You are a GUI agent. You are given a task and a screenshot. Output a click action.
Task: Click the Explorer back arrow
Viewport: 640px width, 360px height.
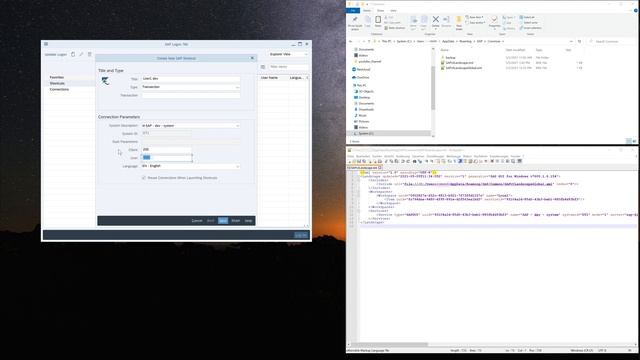point(351,41)
